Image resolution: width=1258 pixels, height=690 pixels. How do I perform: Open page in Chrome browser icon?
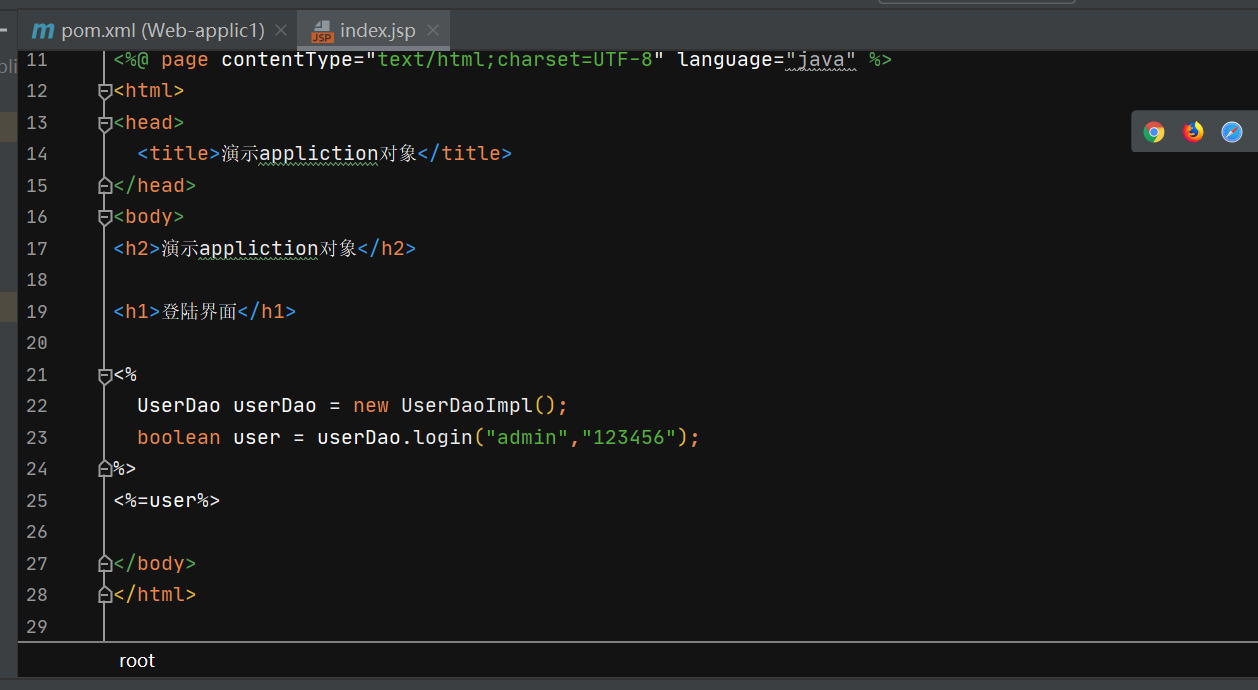click(x=1154, y=132)
